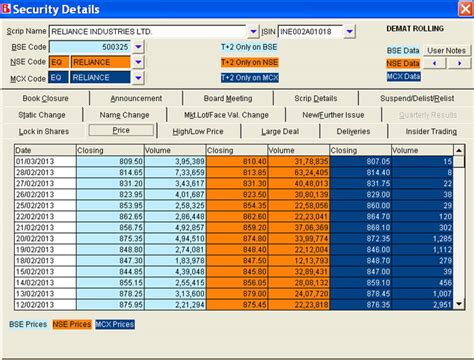Switch to the Book Closure tab
Viewport: 474px width, 360px height.
[x=45, y=98]
